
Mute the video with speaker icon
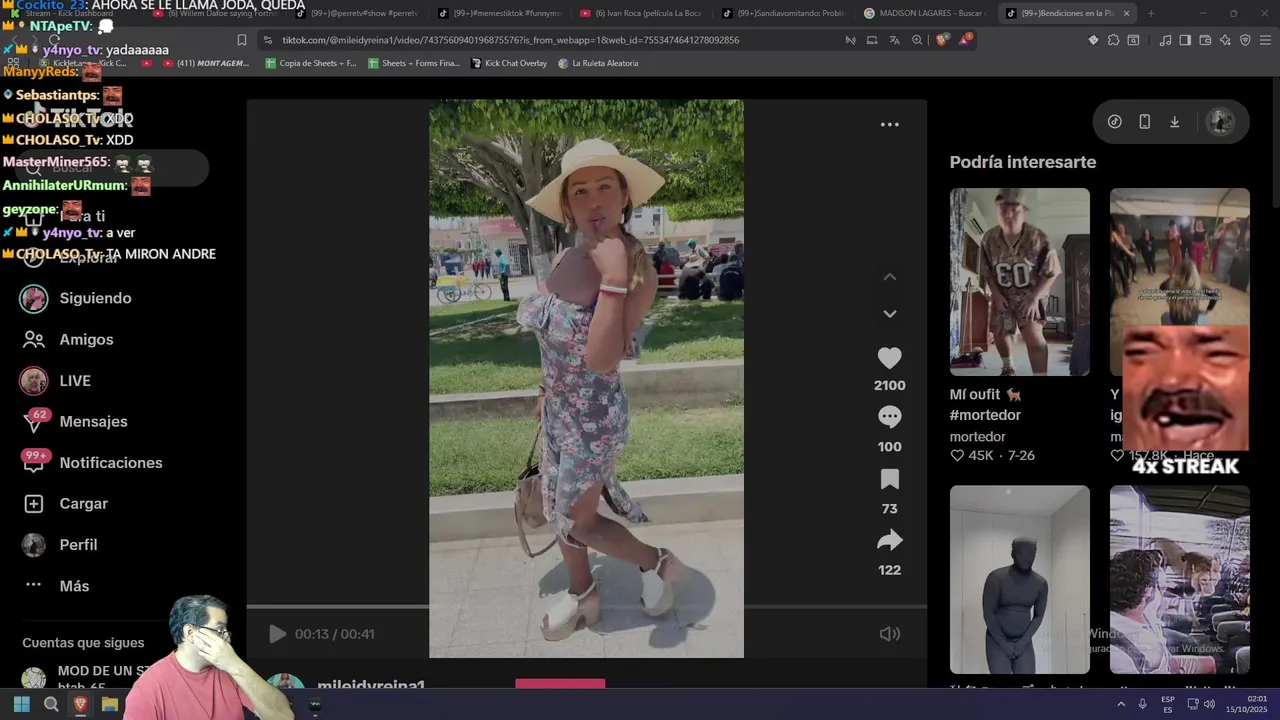[x=889, y=634]
